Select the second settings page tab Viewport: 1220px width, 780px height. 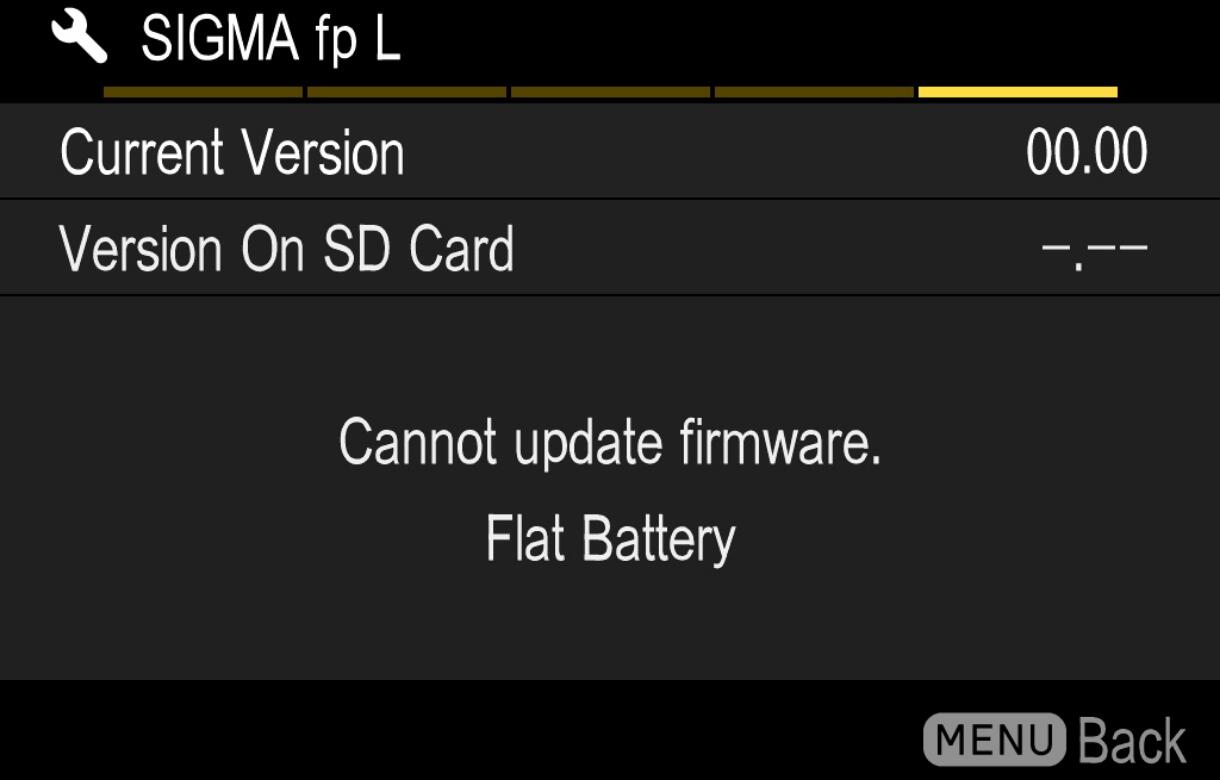click(x=406, y=92)
